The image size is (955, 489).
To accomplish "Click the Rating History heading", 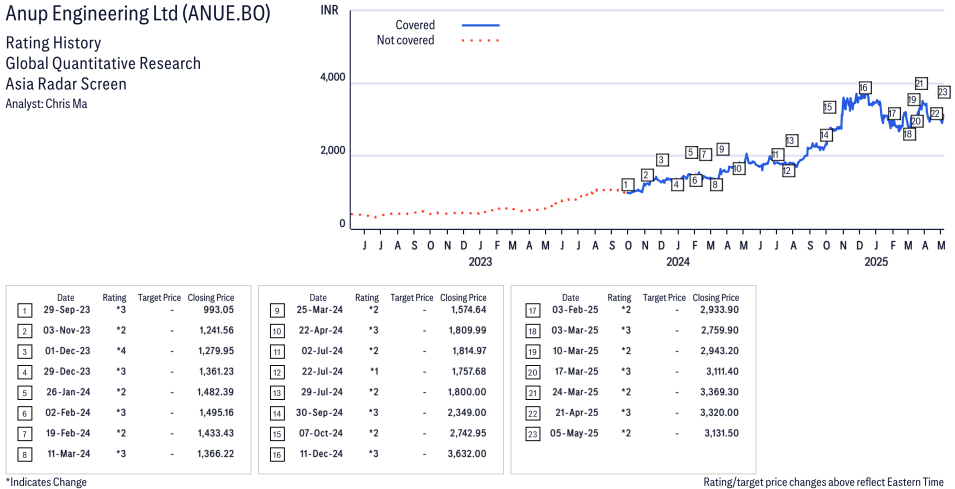I will [x=53, y=43].
